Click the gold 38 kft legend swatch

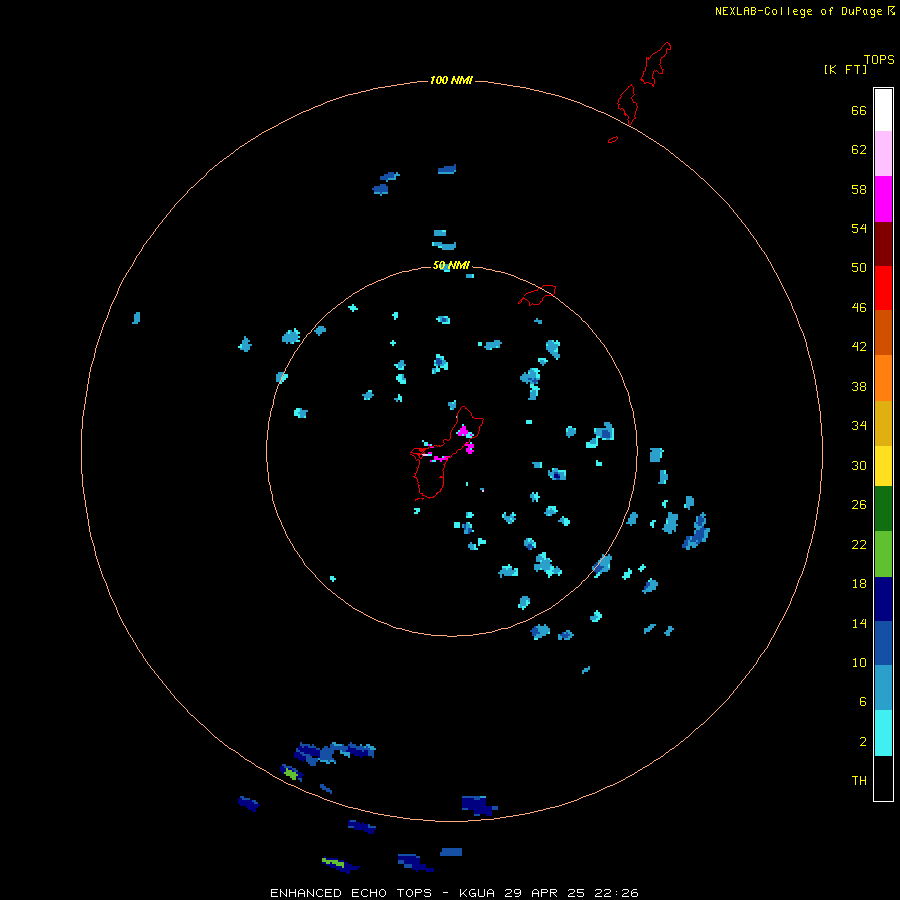click(883, 424)
